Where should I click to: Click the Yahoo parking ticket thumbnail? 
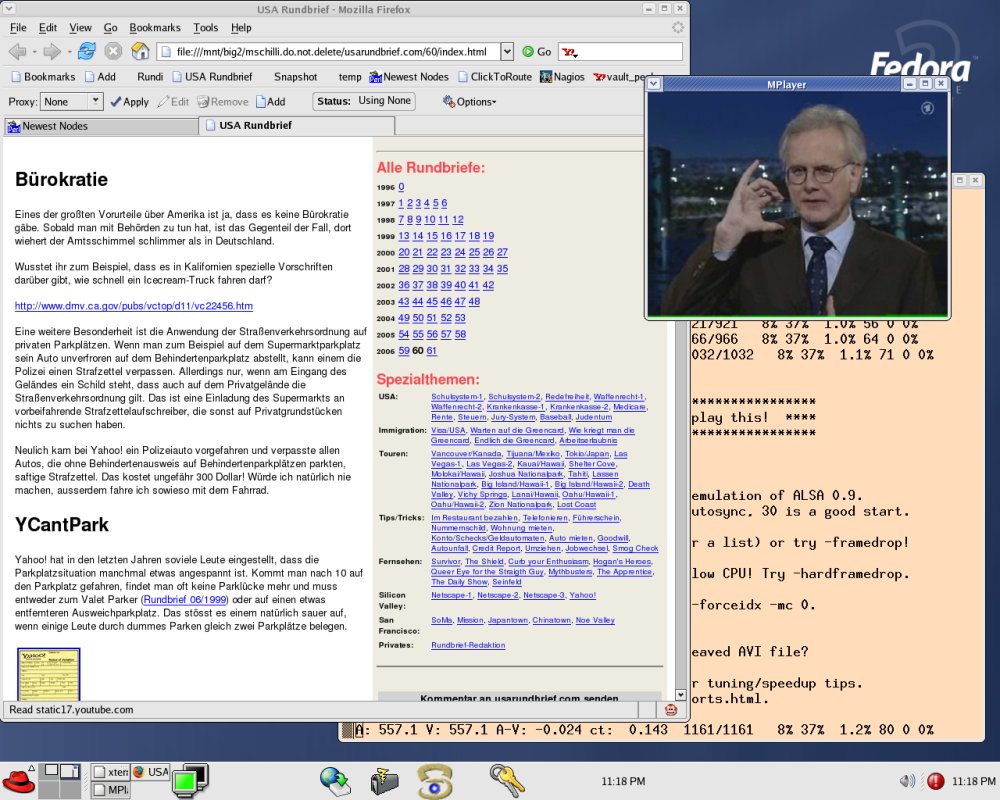click(48, 673)
